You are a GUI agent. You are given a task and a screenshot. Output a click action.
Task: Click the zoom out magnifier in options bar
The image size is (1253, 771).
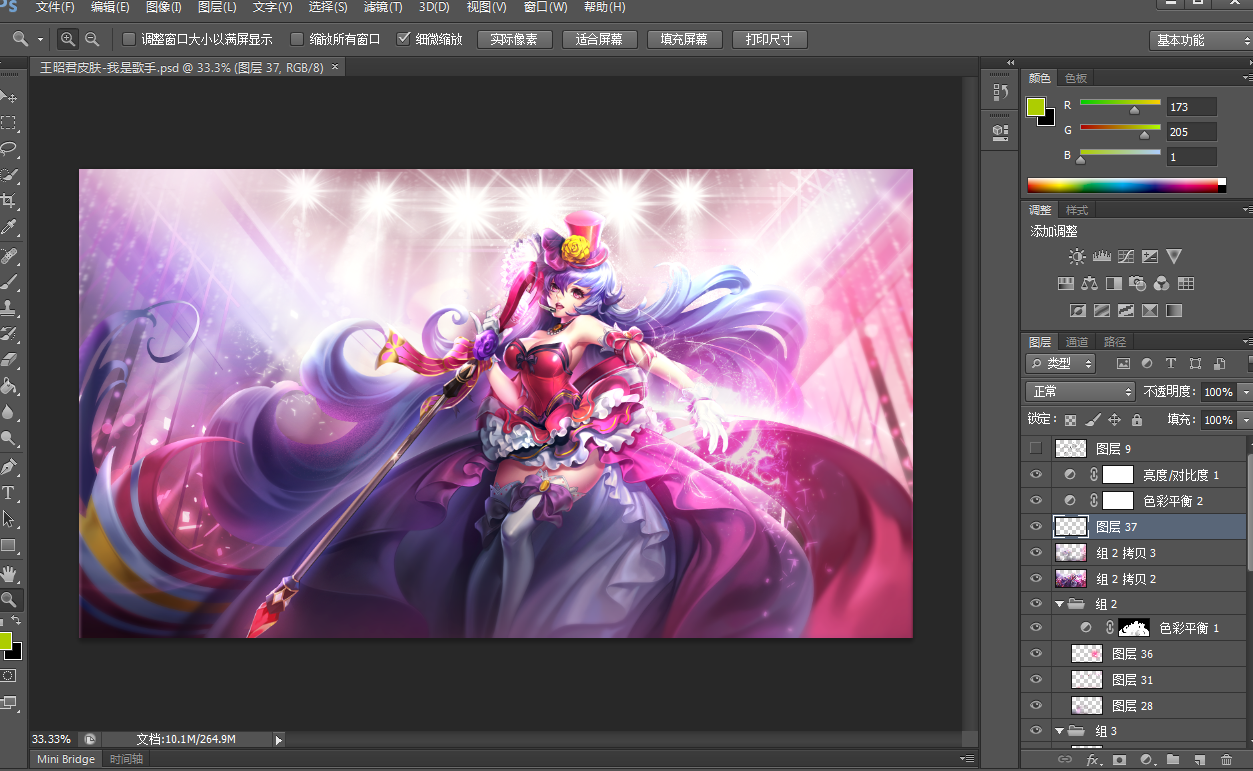coord(92,39)
